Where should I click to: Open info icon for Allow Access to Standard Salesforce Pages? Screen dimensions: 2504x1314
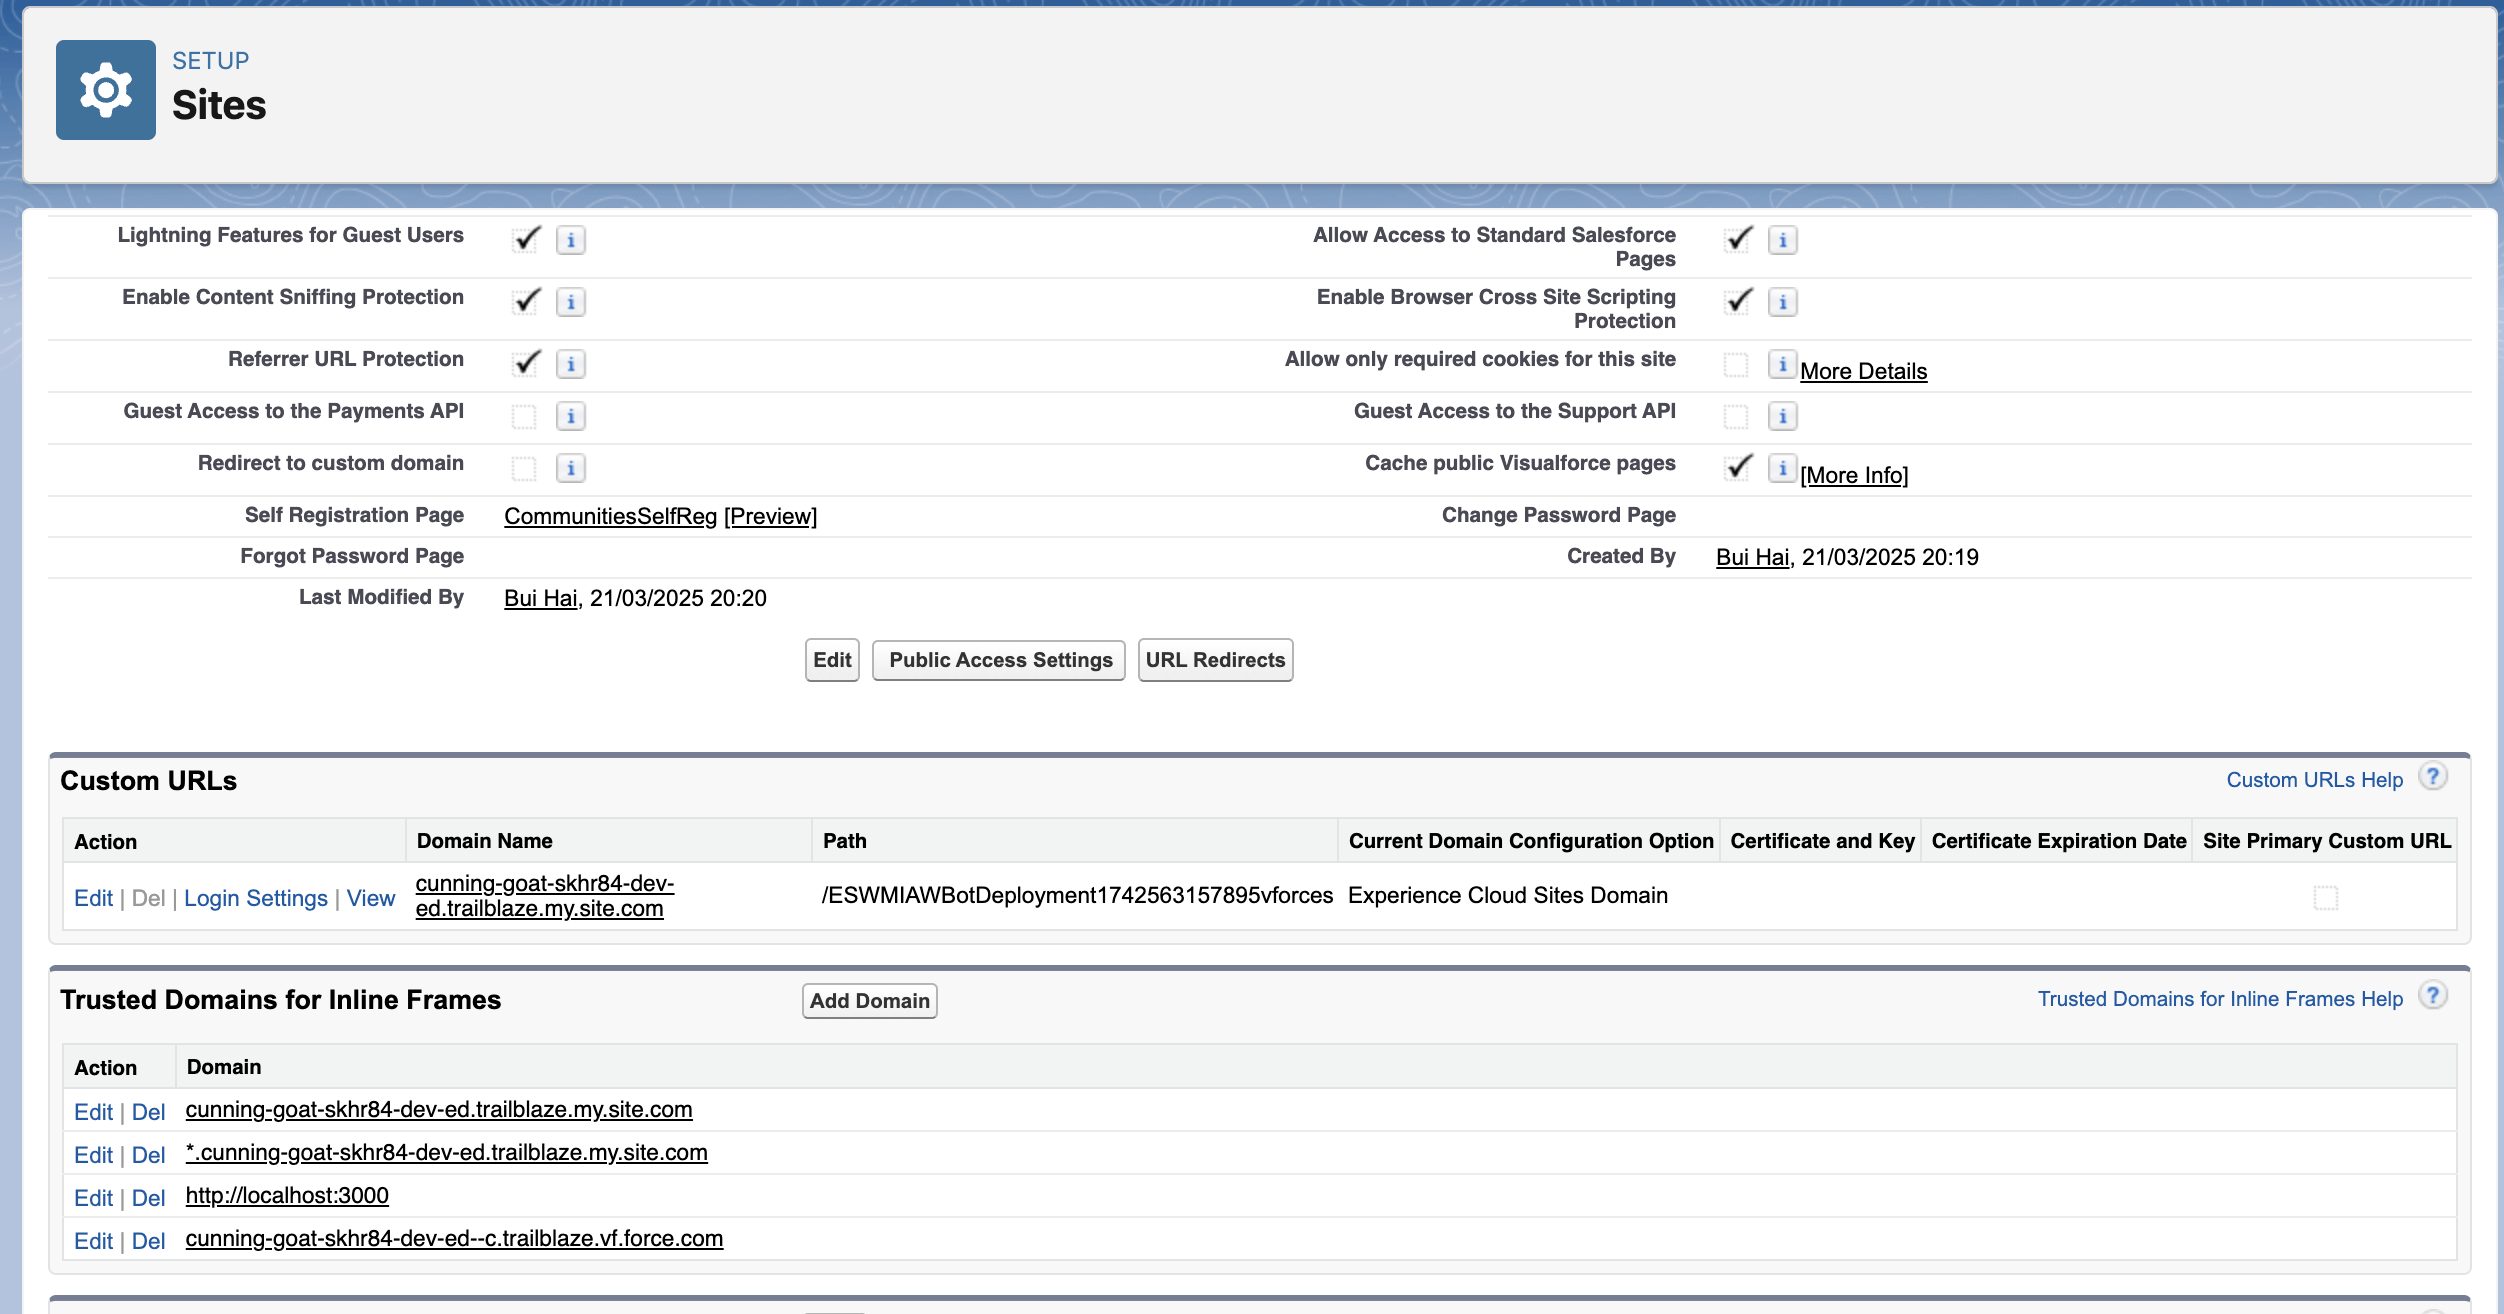pos(1783,240)
